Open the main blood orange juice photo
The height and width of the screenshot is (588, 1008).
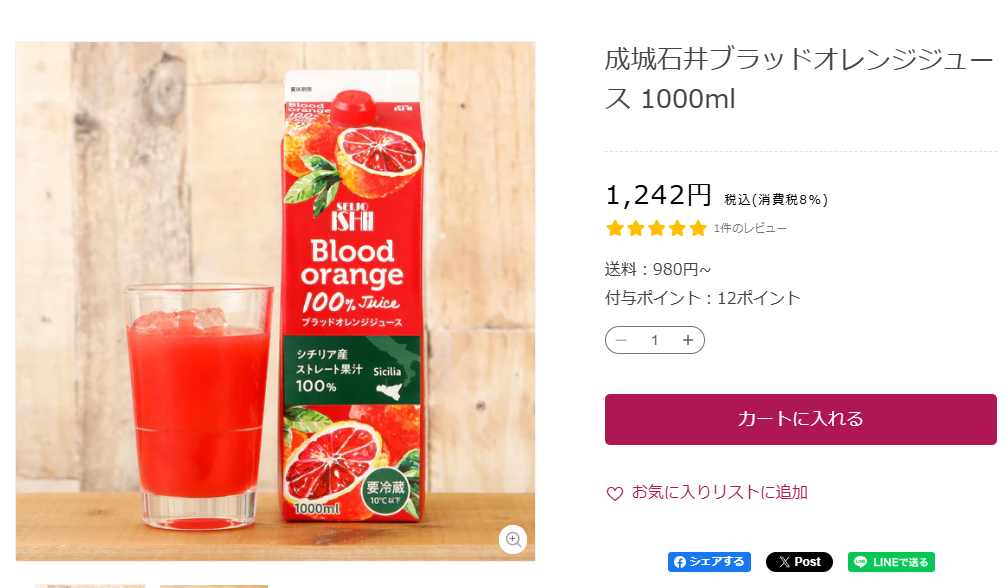[275, 300]
